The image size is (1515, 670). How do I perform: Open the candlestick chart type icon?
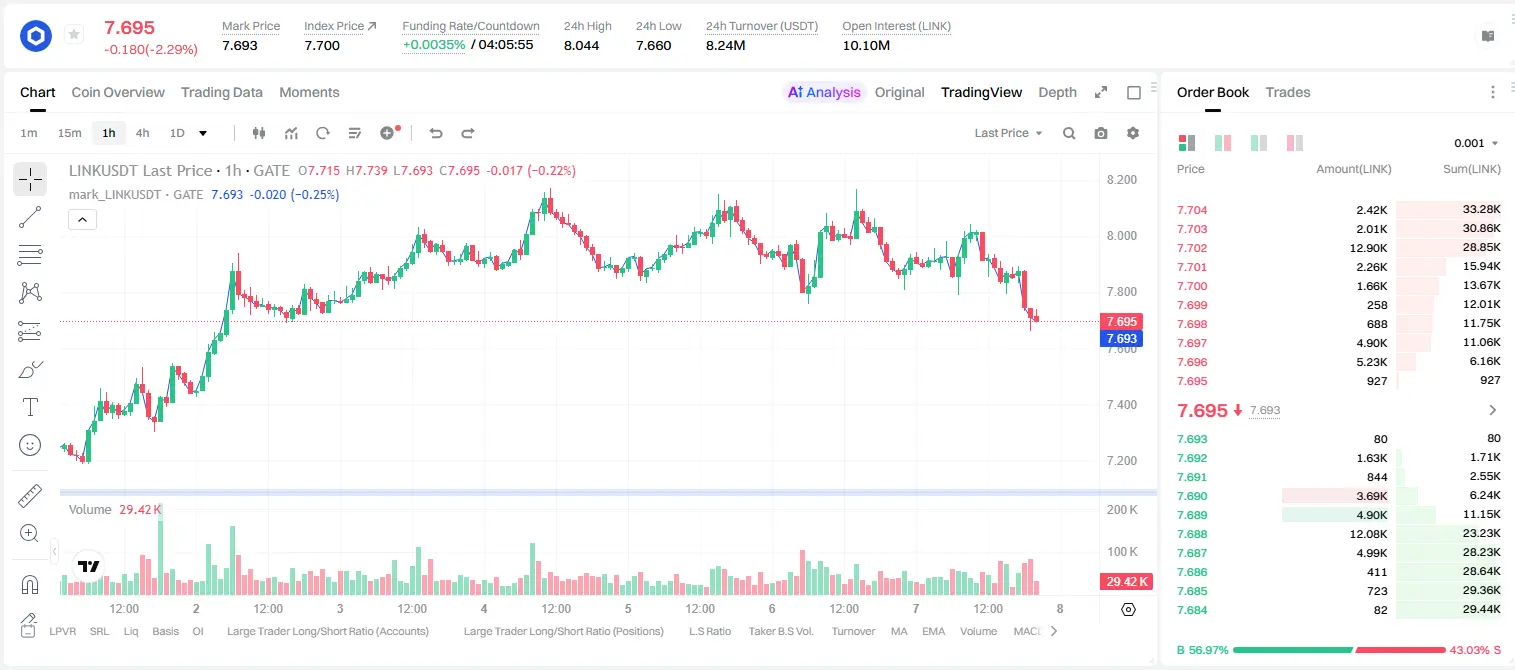[x=260, y=133]
